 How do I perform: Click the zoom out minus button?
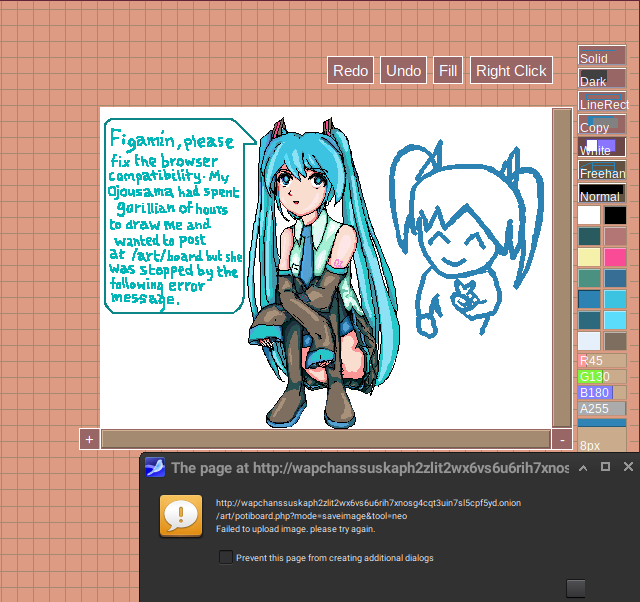point(562,439)
